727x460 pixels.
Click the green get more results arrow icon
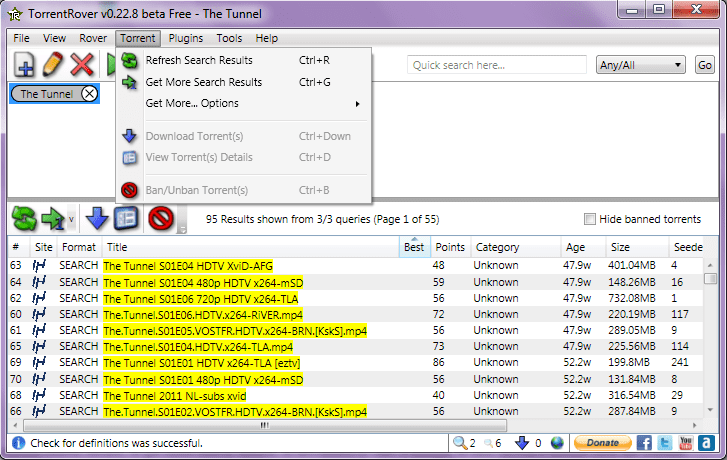tap(53, 218)
